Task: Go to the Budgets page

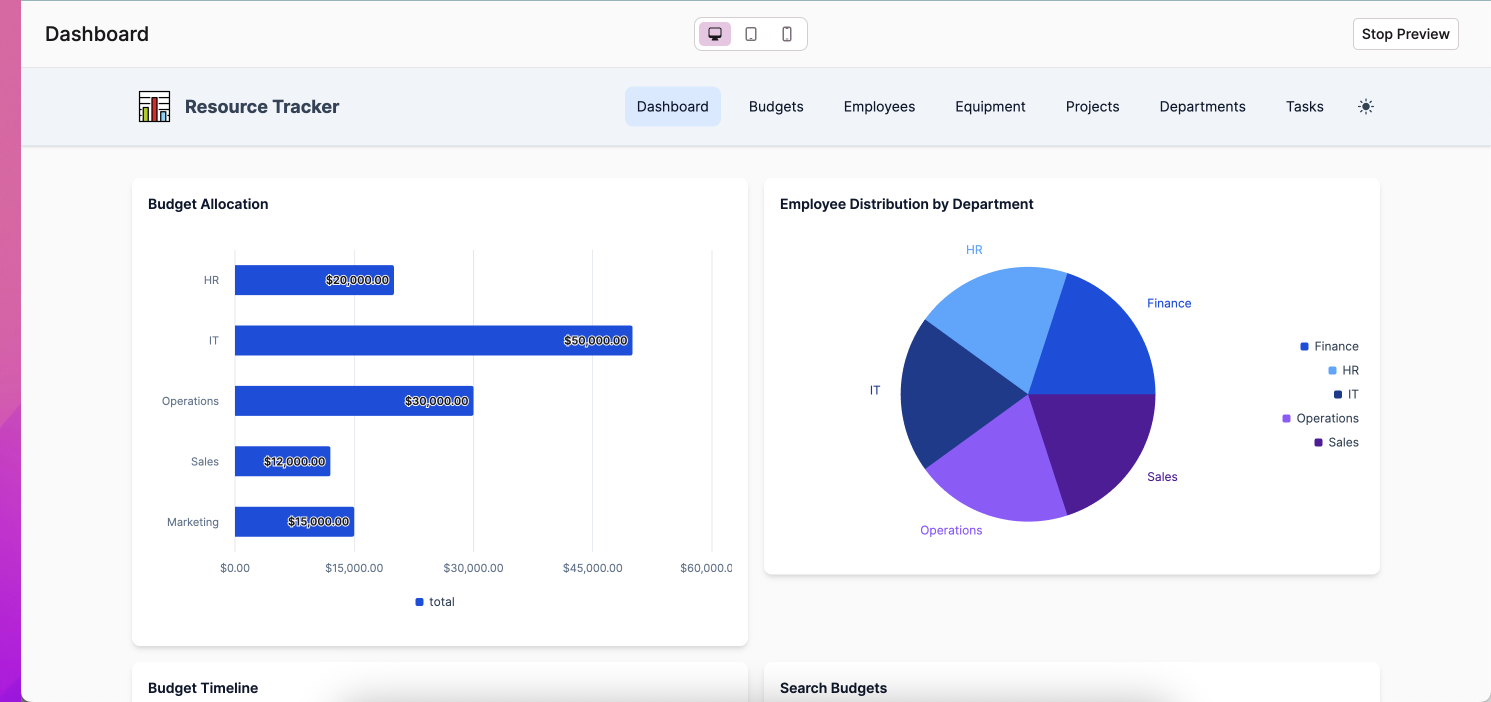Action: point(776,107)
